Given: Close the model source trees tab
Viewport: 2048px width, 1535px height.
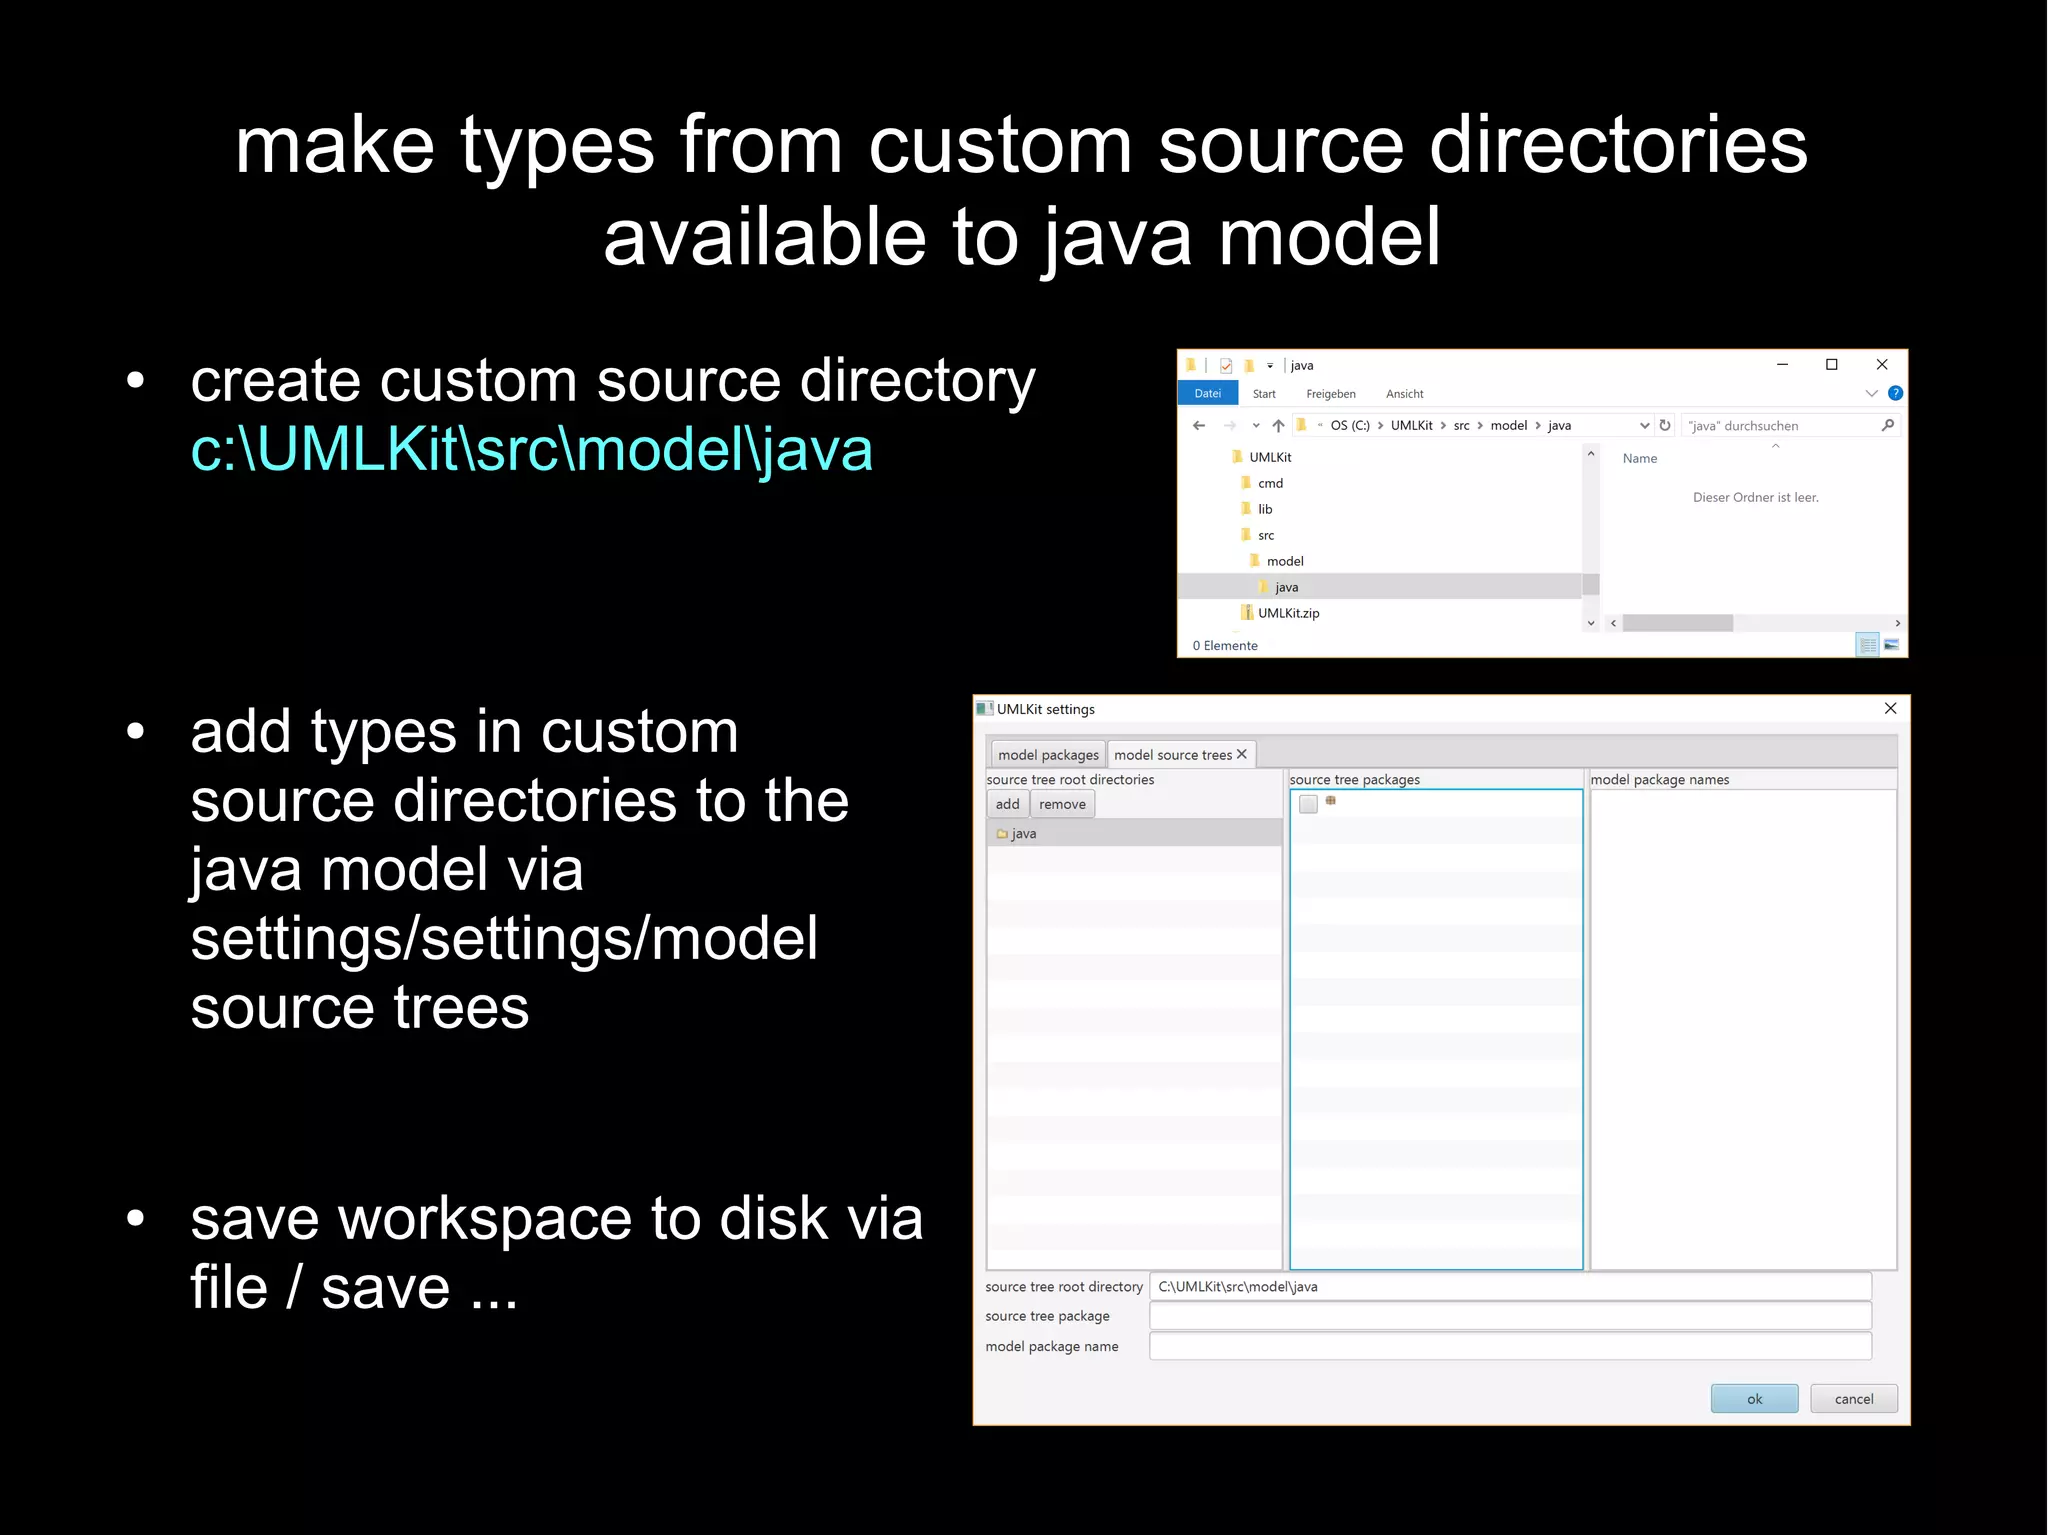Looking at the screenshot, I should 1242,754.
